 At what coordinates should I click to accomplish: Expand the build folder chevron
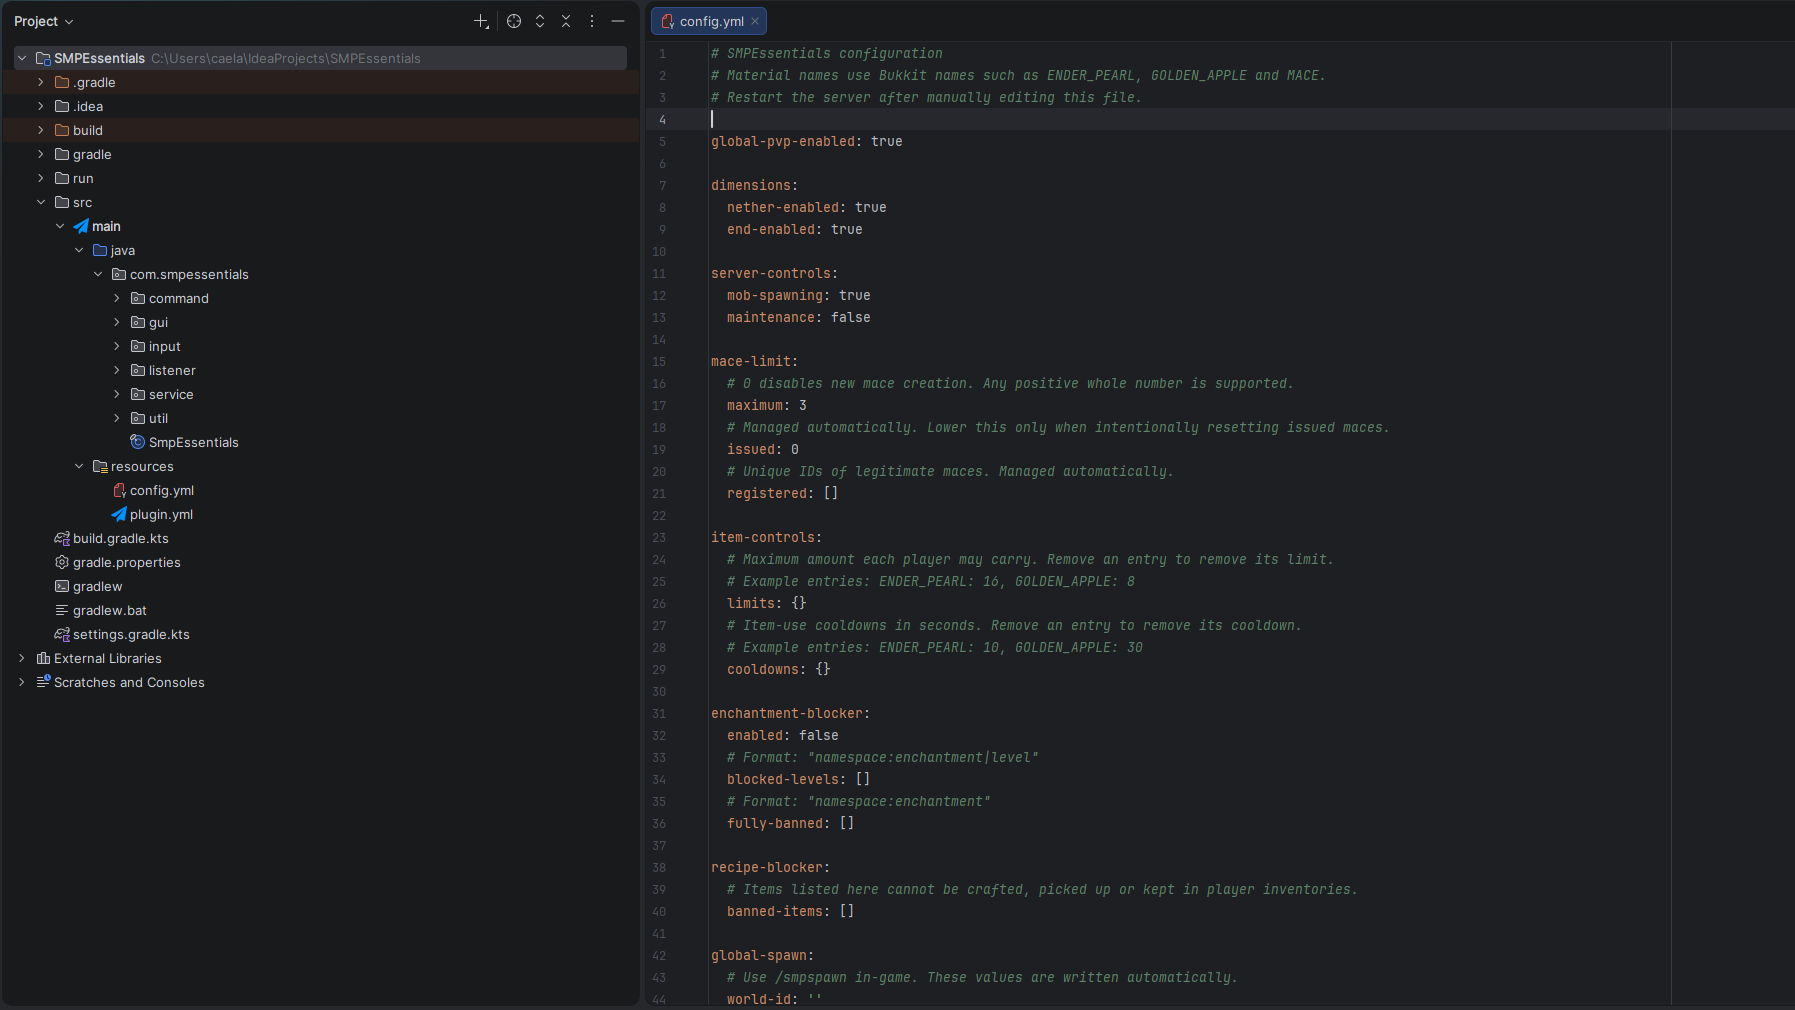tap(41, 130)
